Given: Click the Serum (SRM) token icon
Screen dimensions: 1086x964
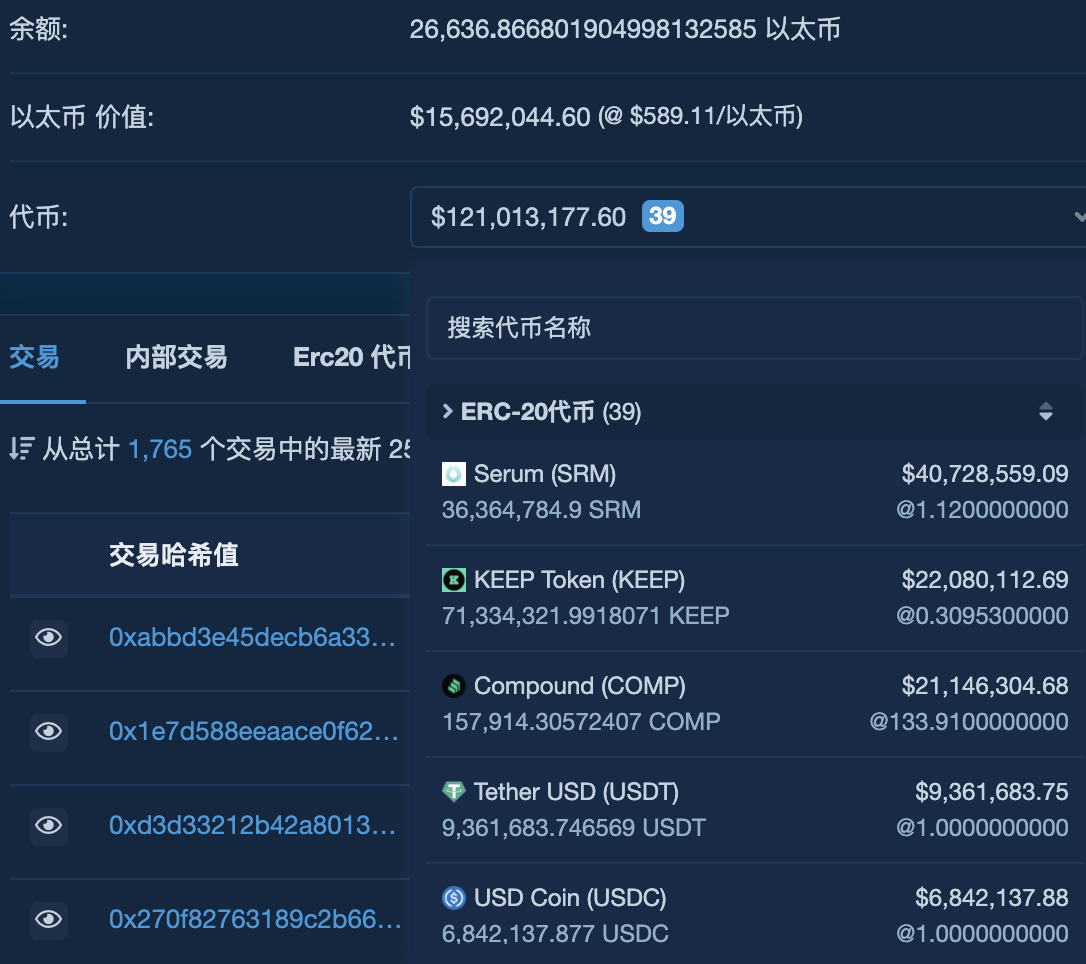Looking at the screenshot, I should coord(455,473).
